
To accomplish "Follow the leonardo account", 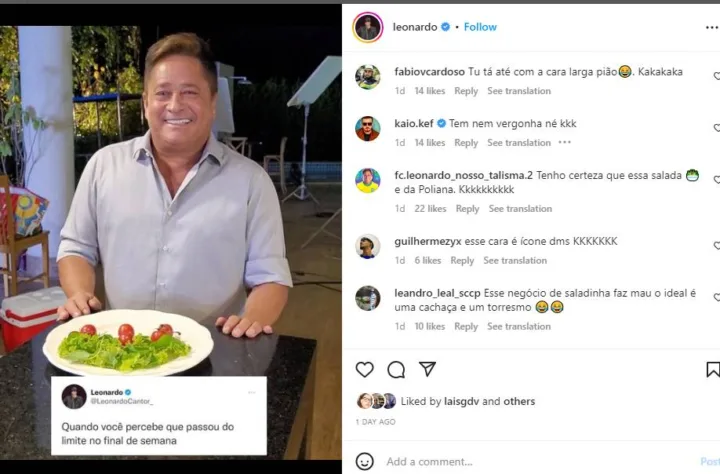I will click(480, 27).
